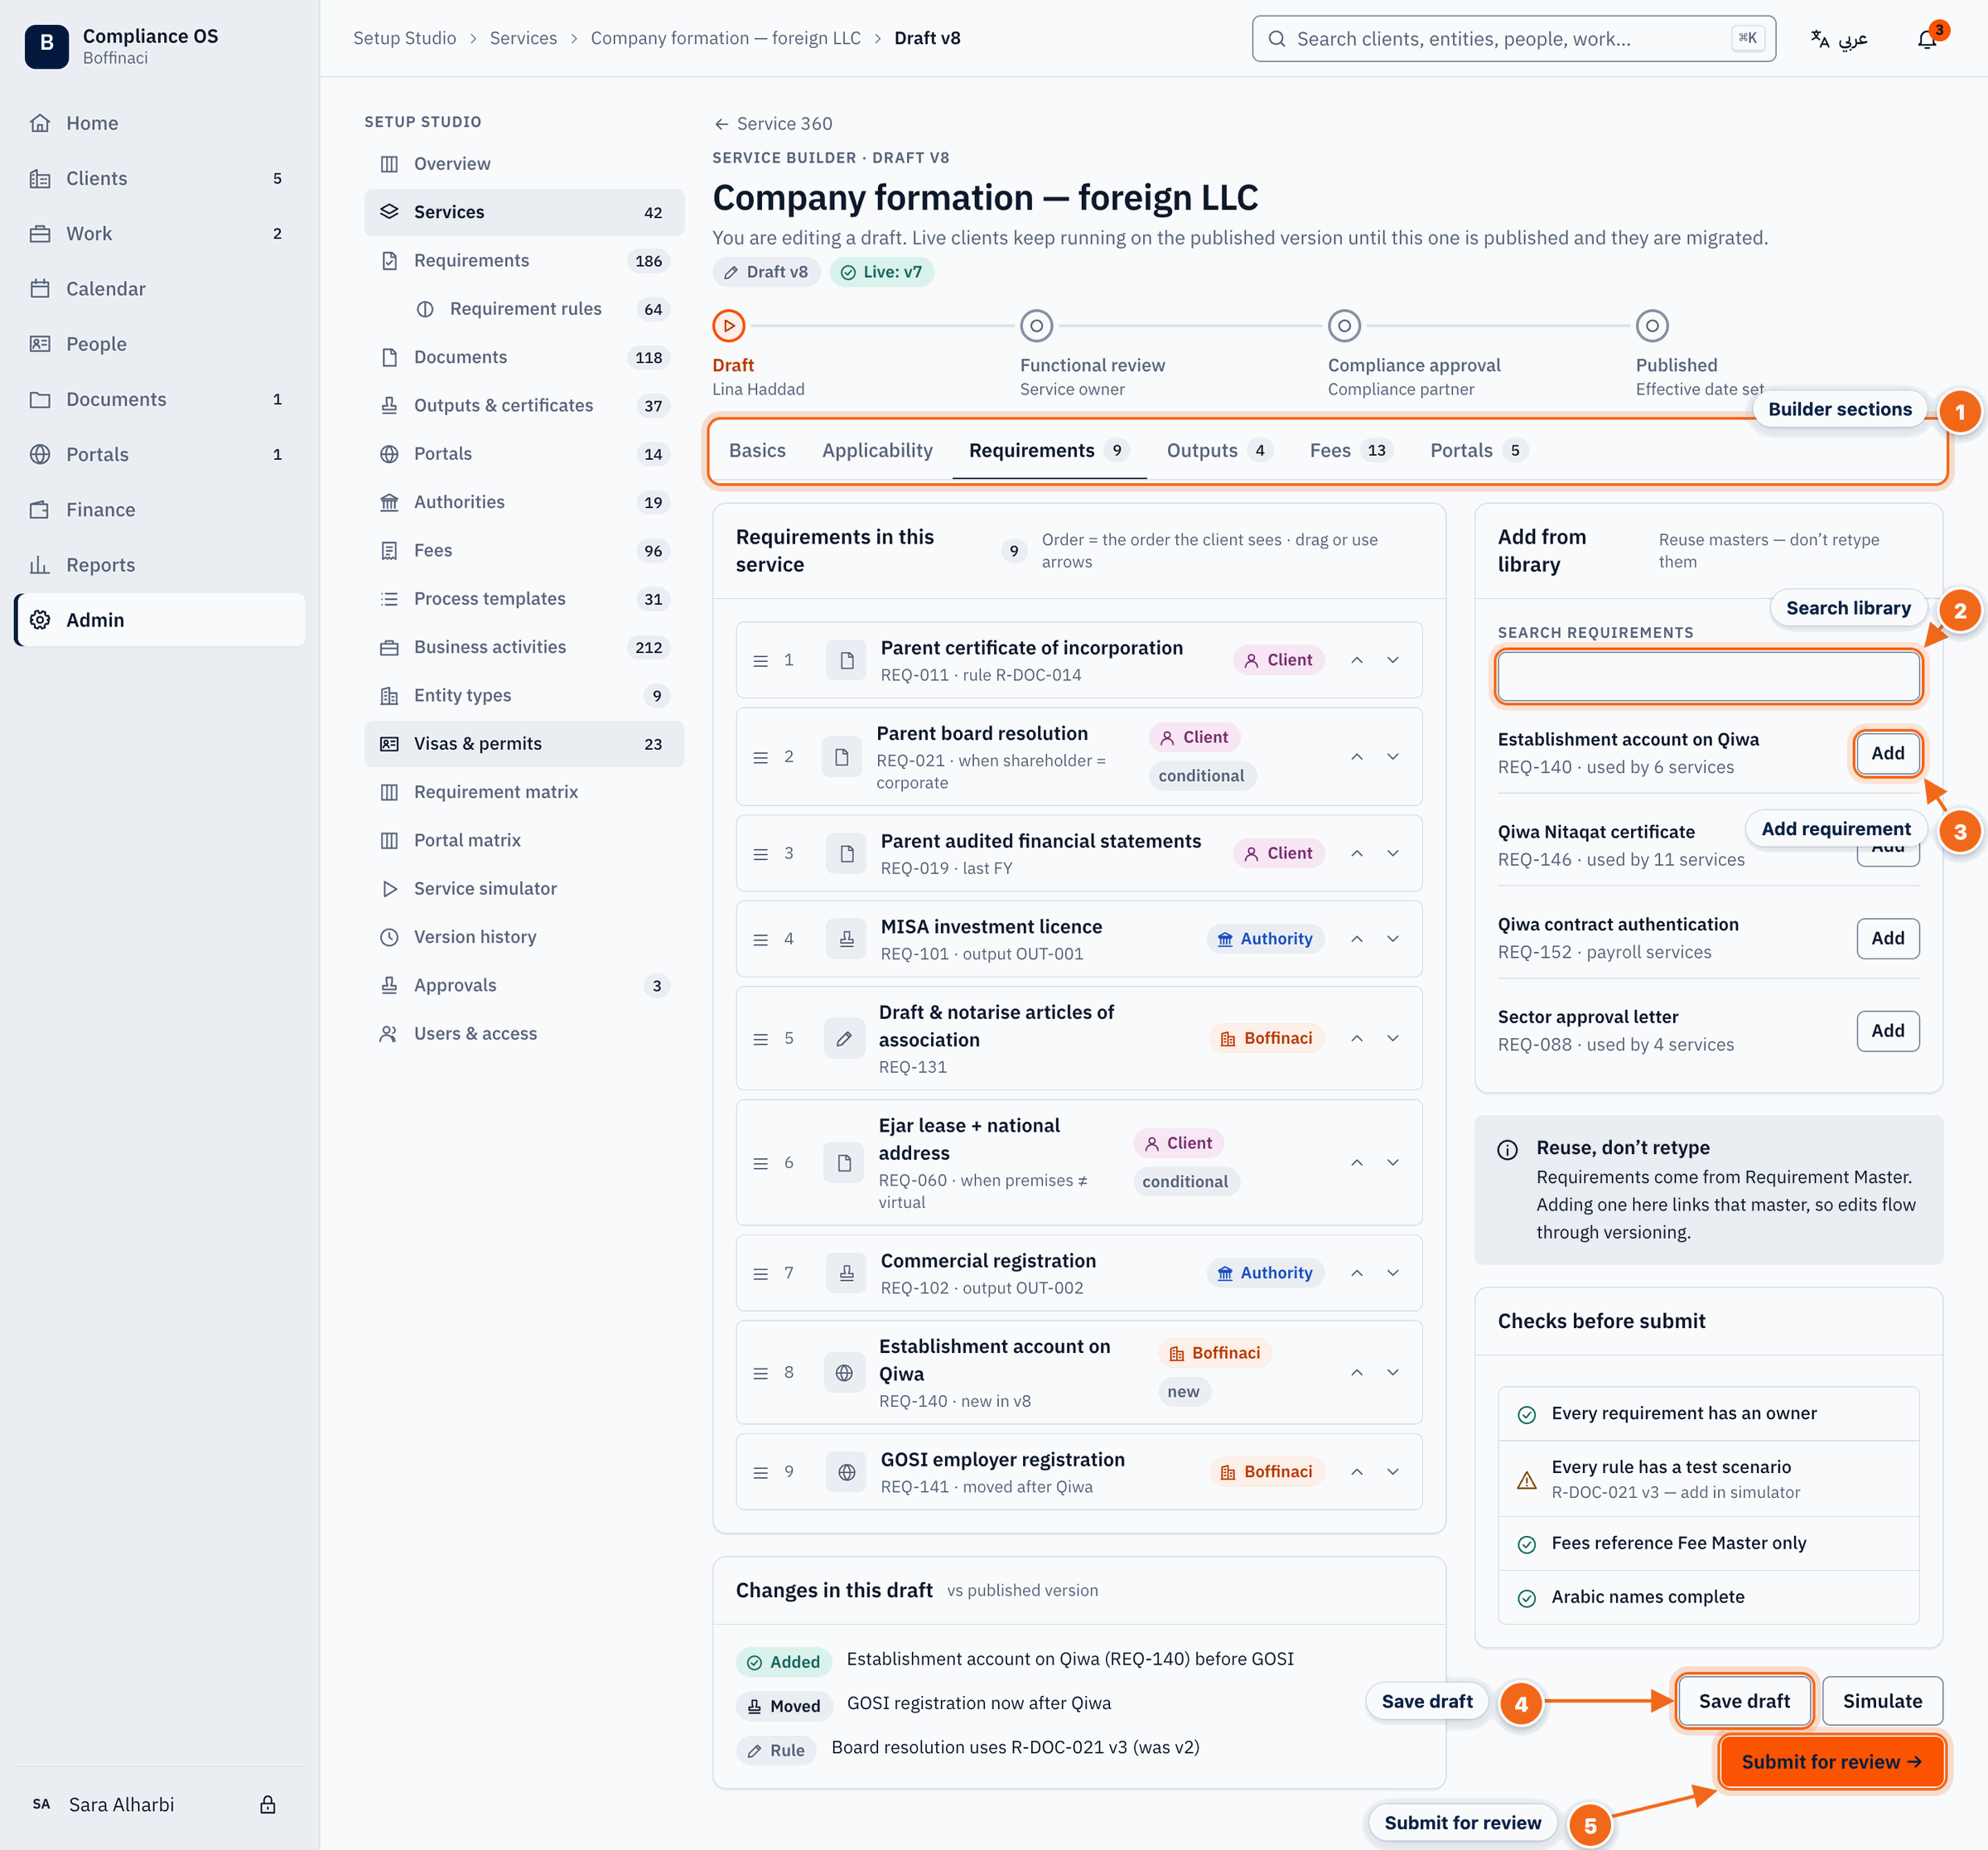Viewport: 1988px width, 1850px height.
Task: Focus the Search requirements input
Action: (x=1708, y=677)
